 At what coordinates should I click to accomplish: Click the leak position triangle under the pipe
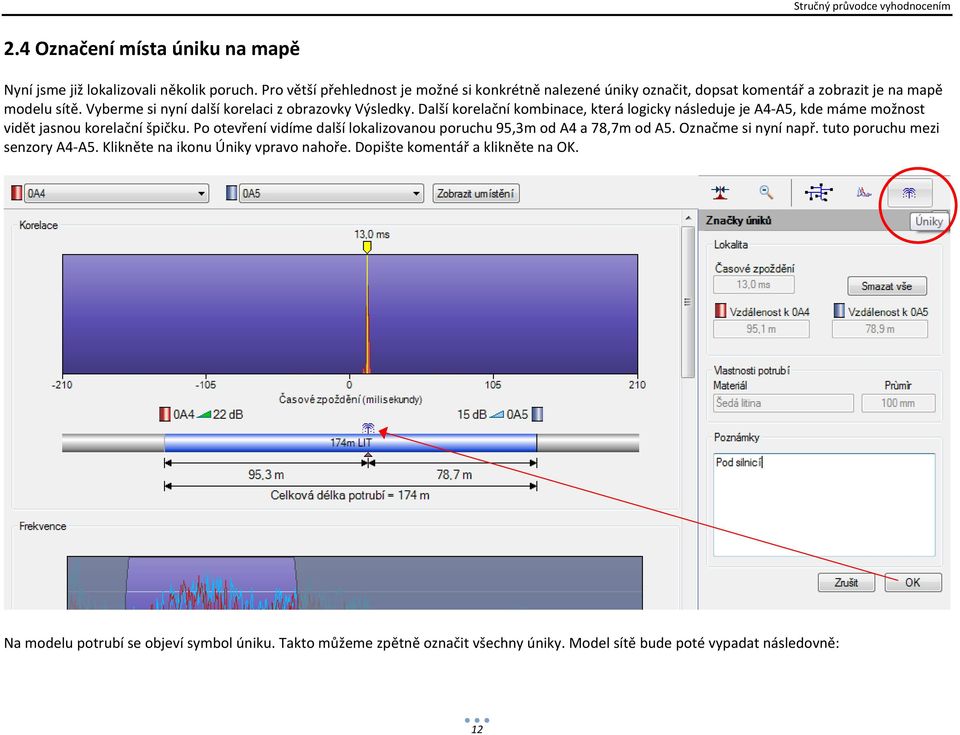coord(368,454)
